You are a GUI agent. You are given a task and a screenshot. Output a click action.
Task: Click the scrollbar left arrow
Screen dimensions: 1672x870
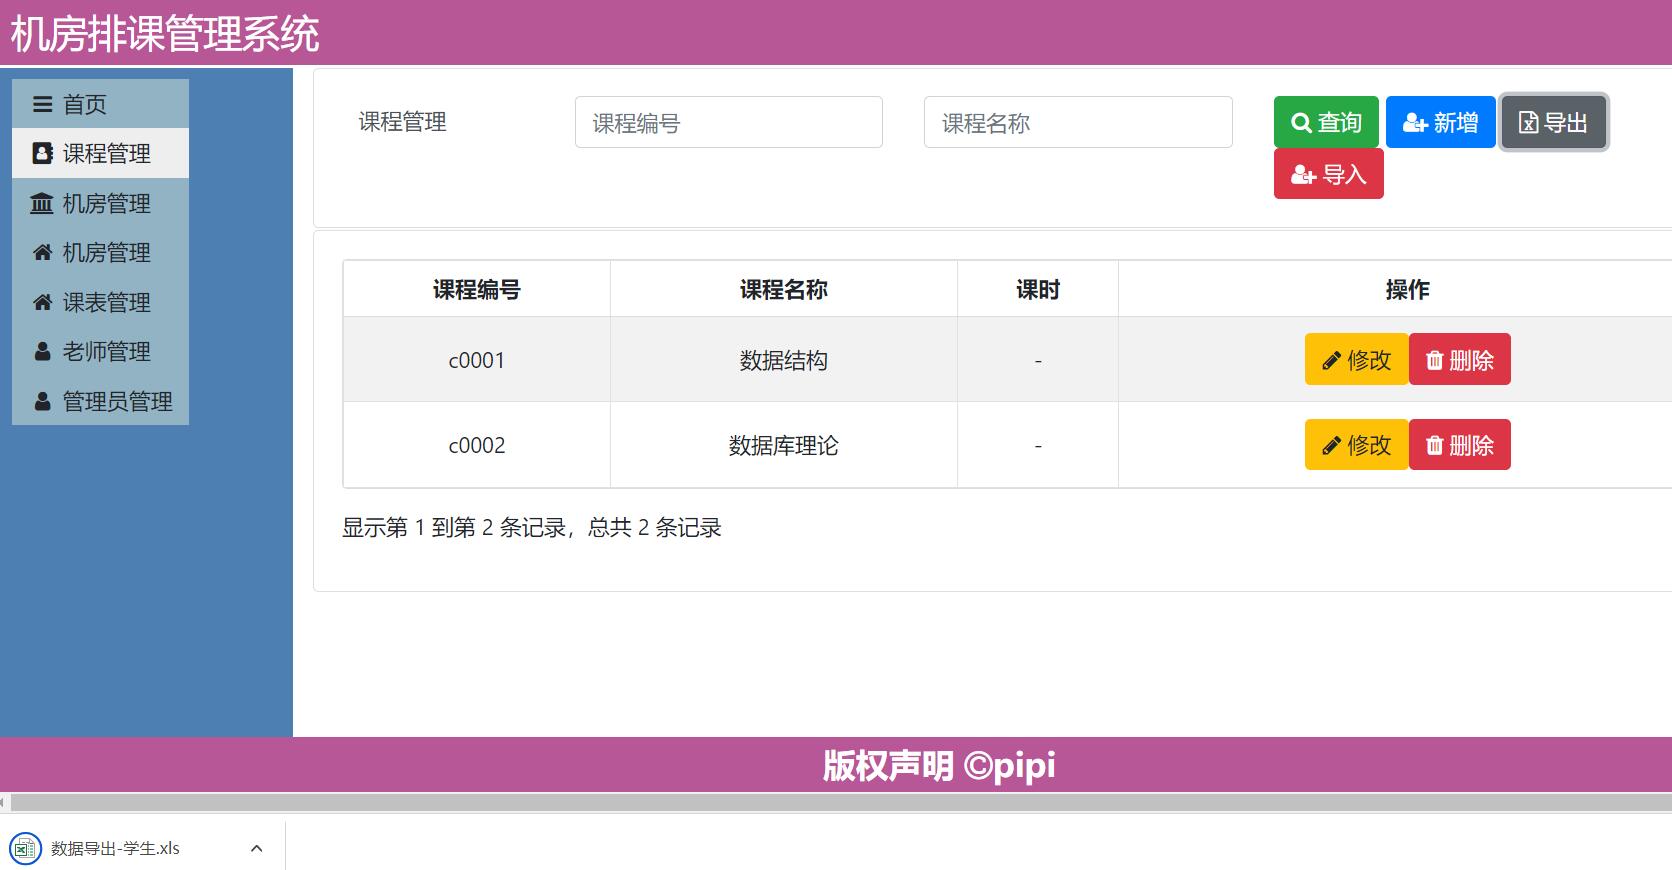[x=4, y=802]
